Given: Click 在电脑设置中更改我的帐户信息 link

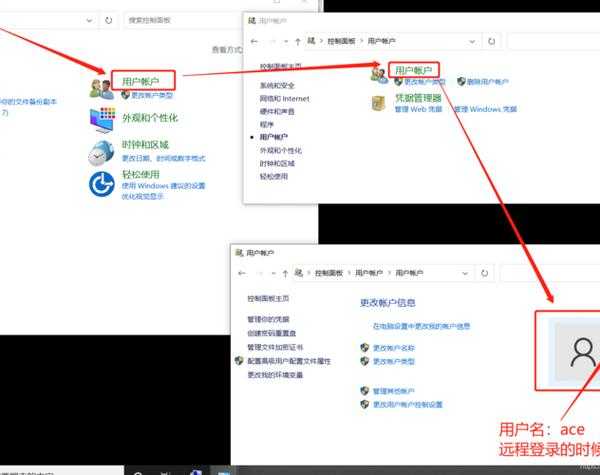Looking at the screenshot, I should click(x=421, y=326).
